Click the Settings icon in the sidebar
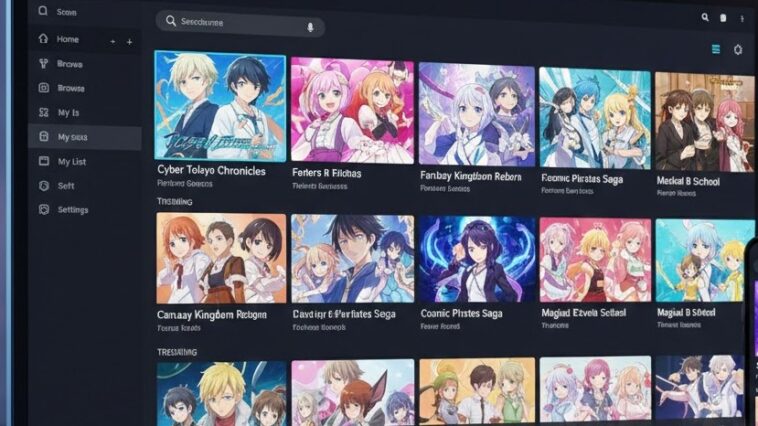This screenshot has width=758, height=426. [x=43, y=210]
